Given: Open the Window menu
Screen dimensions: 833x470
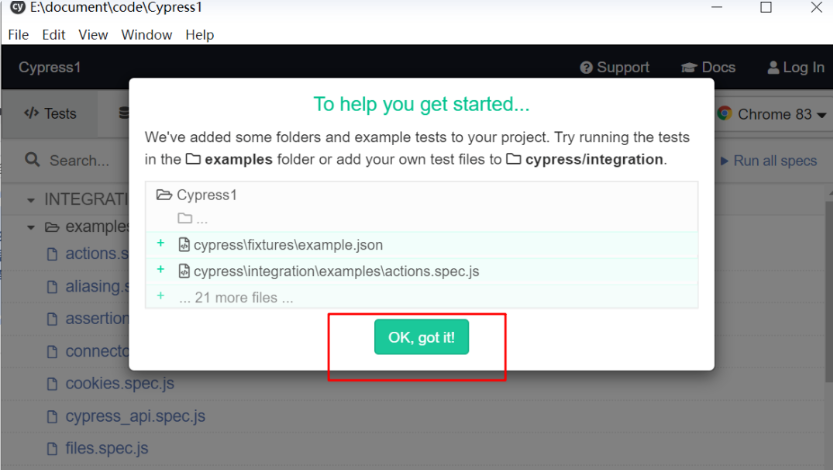Looking at the screenshot, I should point(147,35).
